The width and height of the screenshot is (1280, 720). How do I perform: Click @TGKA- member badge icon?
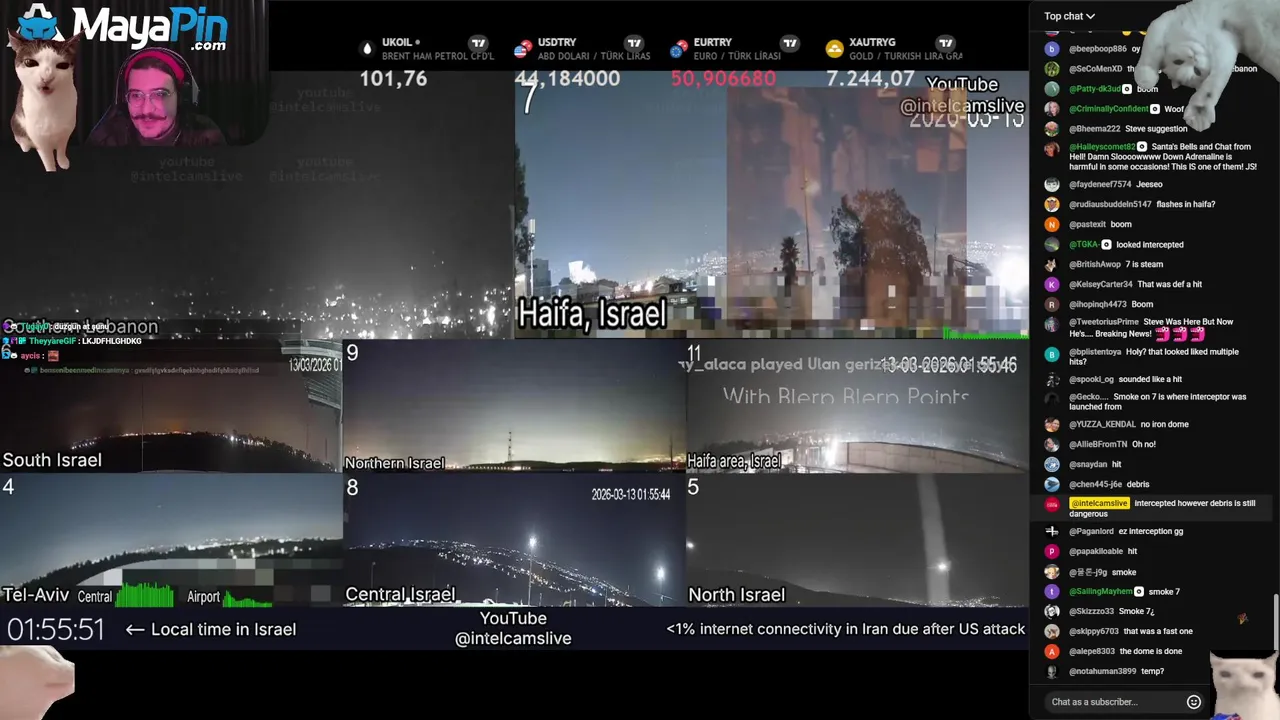1107,244
